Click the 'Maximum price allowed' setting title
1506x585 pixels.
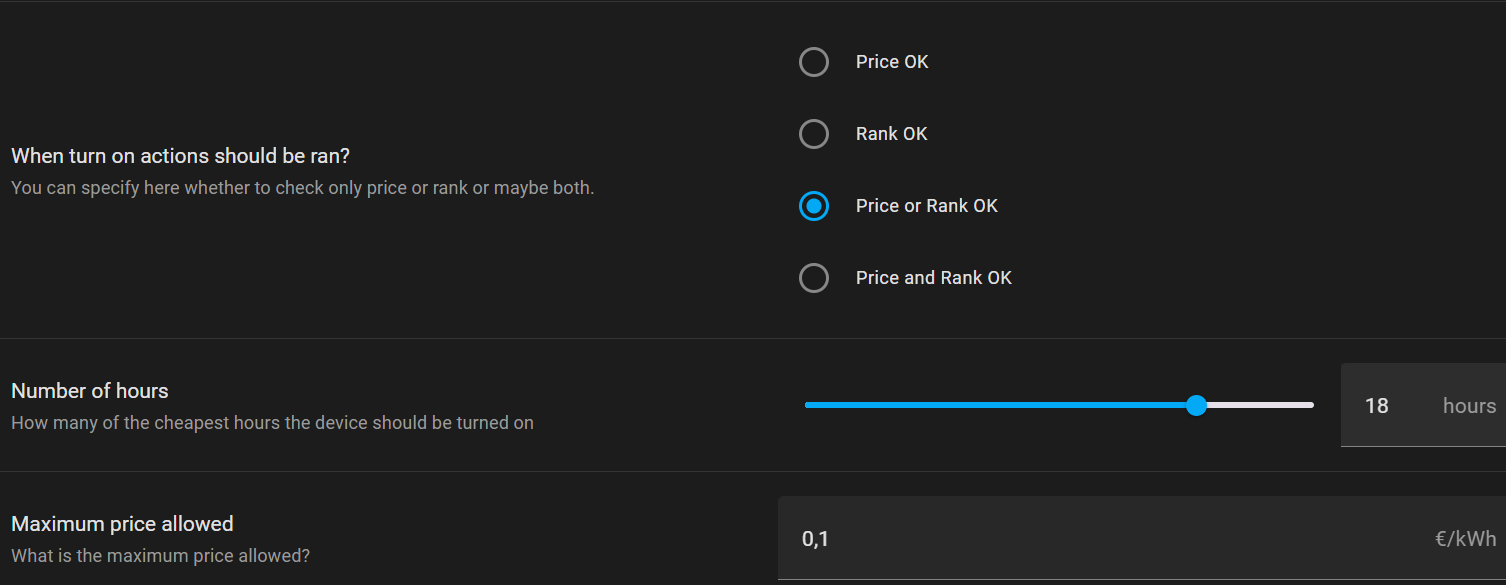122,524
